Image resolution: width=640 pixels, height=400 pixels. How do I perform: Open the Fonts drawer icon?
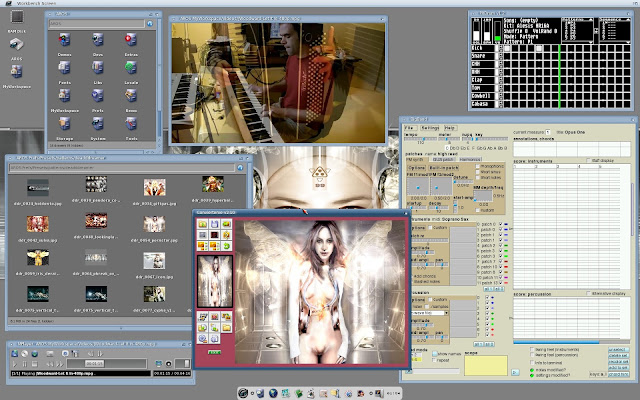64,68
